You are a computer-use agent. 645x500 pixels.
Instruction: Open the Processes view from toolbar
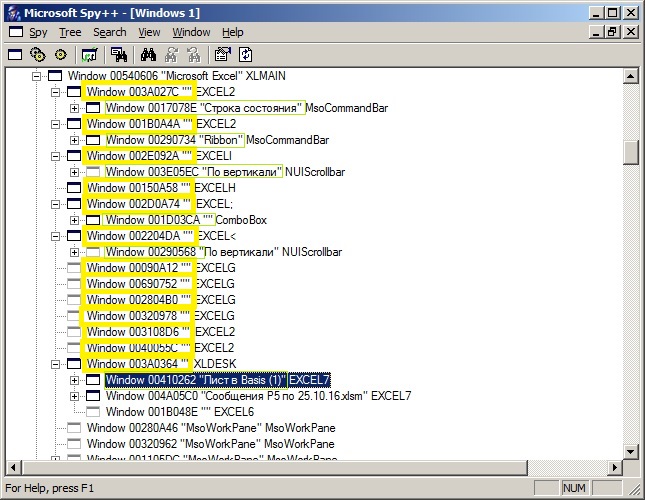click(x=38, y=54)
